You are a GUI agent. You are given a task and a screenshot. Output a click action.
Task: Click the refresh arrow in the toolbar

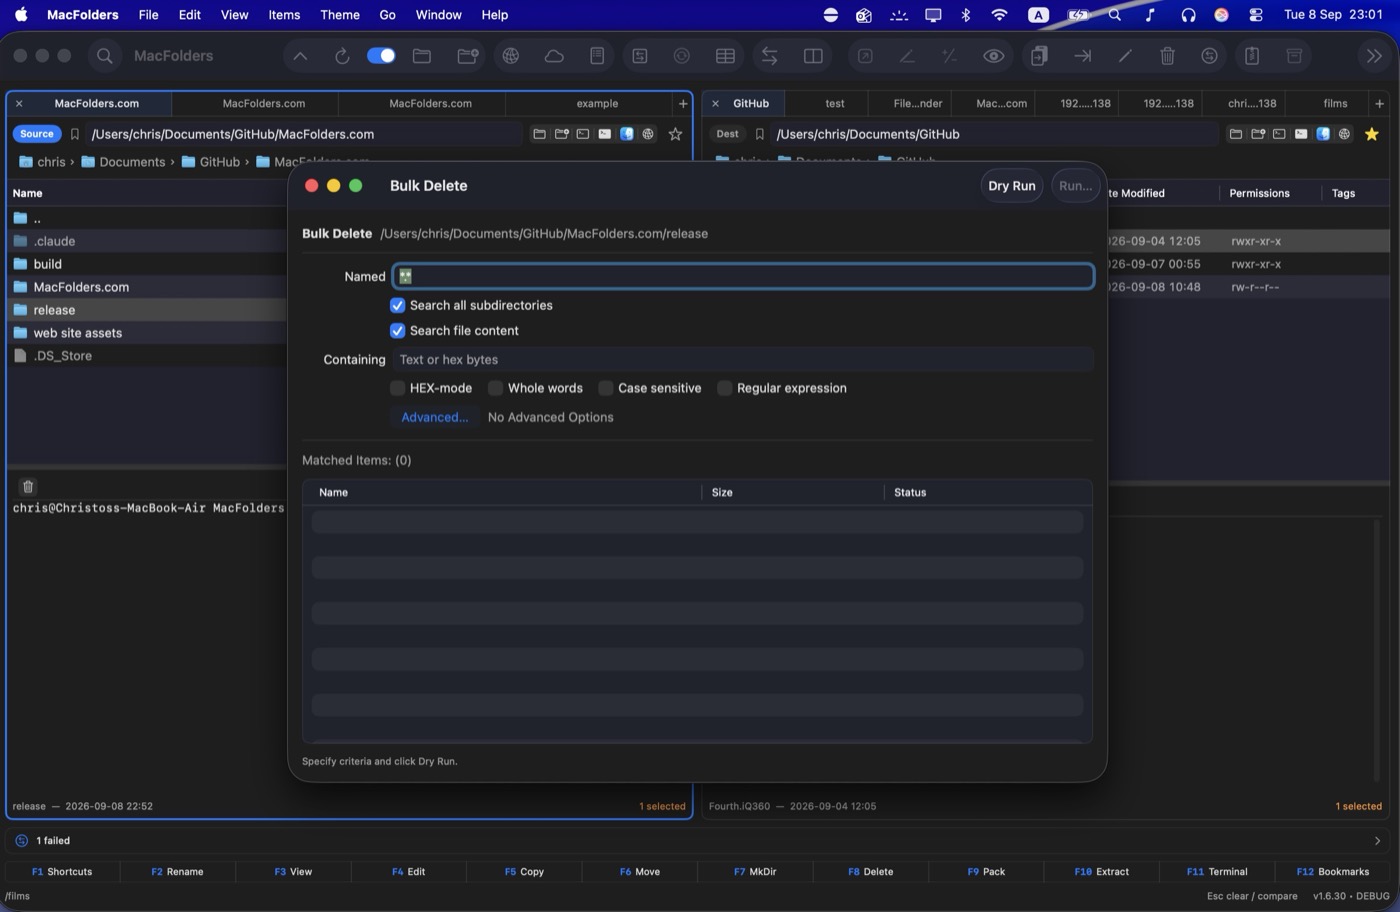(x=342, y=56)
